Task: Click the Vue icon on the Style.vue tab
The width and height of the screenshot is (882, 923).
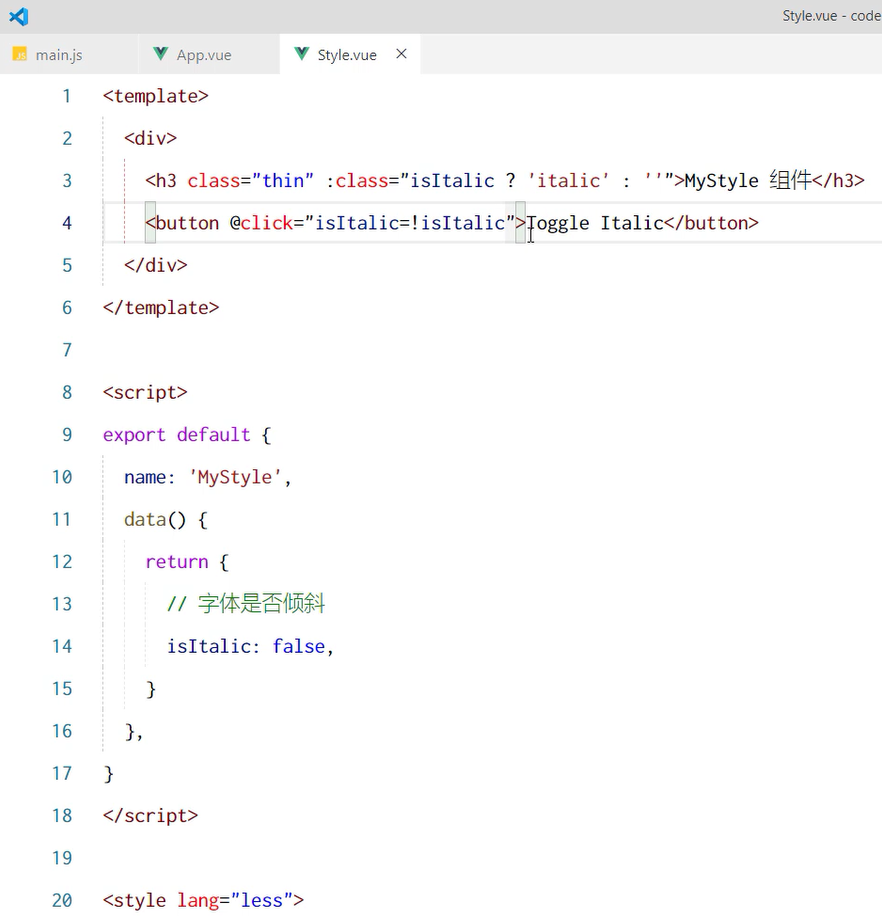Action: (302, 55)
